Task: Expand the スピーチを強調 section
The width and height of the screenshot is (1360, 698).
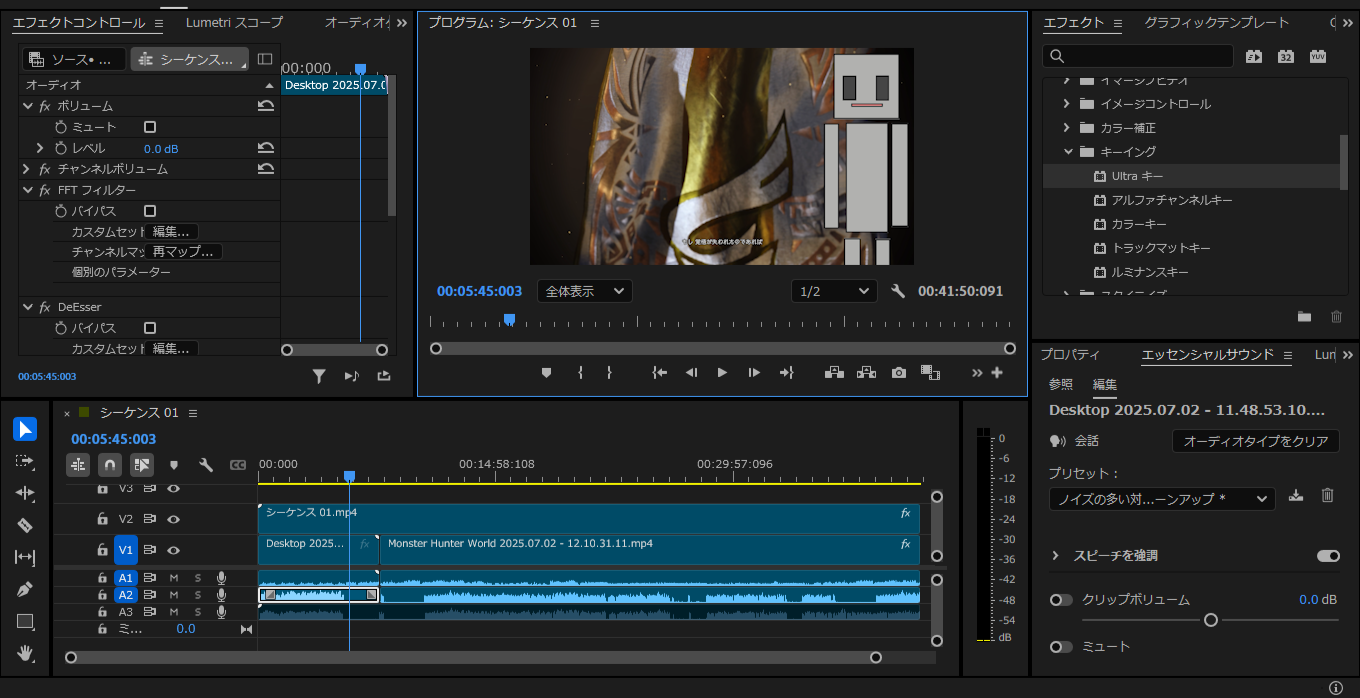Action: point(1055,556)
